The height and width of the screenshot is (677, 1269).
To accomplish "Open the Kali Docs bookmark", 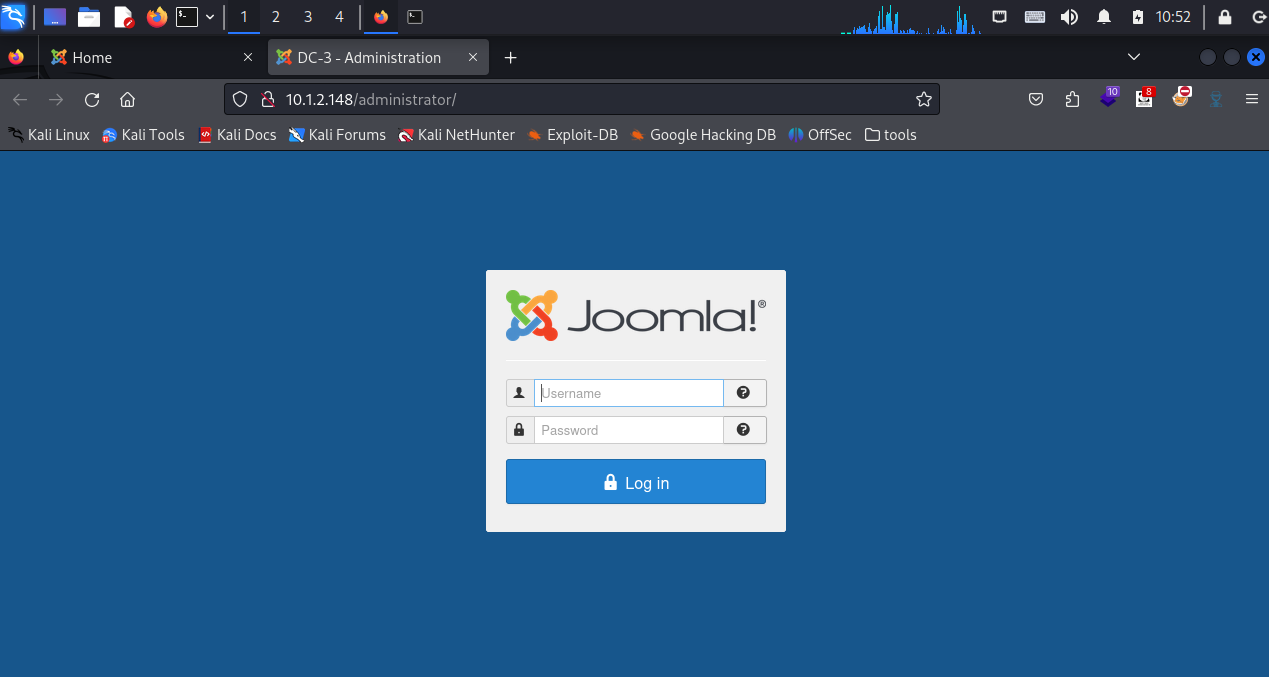I will [x=237, y=134].
